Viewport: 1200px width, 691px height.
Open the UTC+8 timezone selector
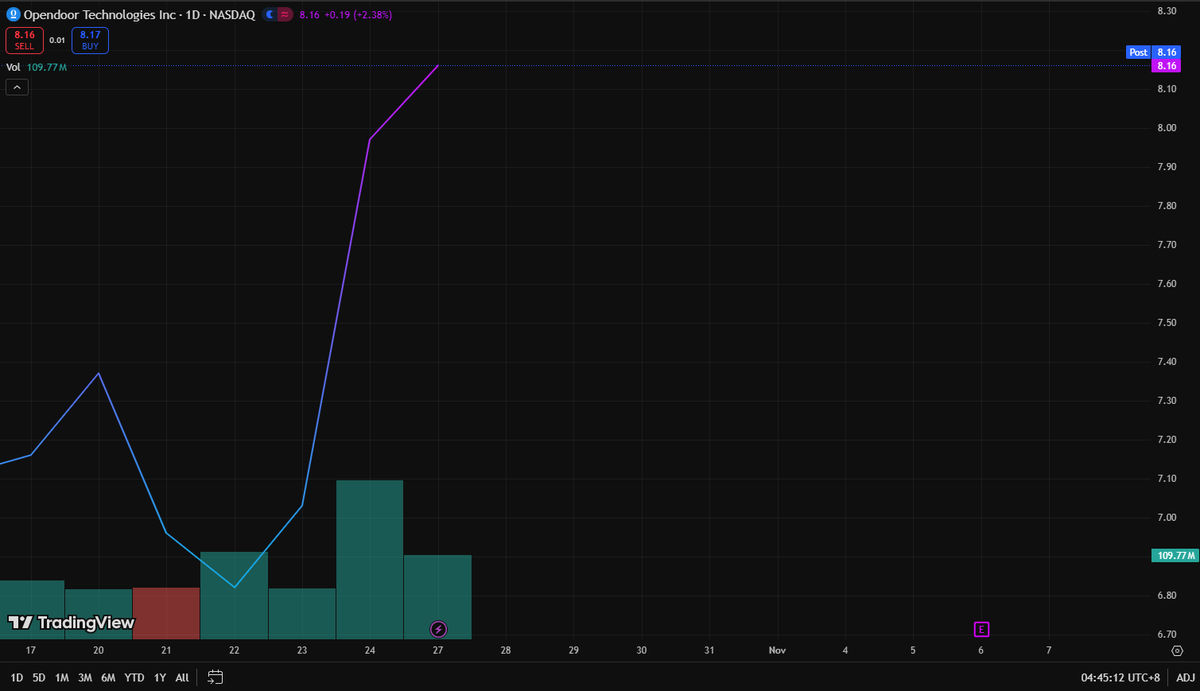point(1118,677)
